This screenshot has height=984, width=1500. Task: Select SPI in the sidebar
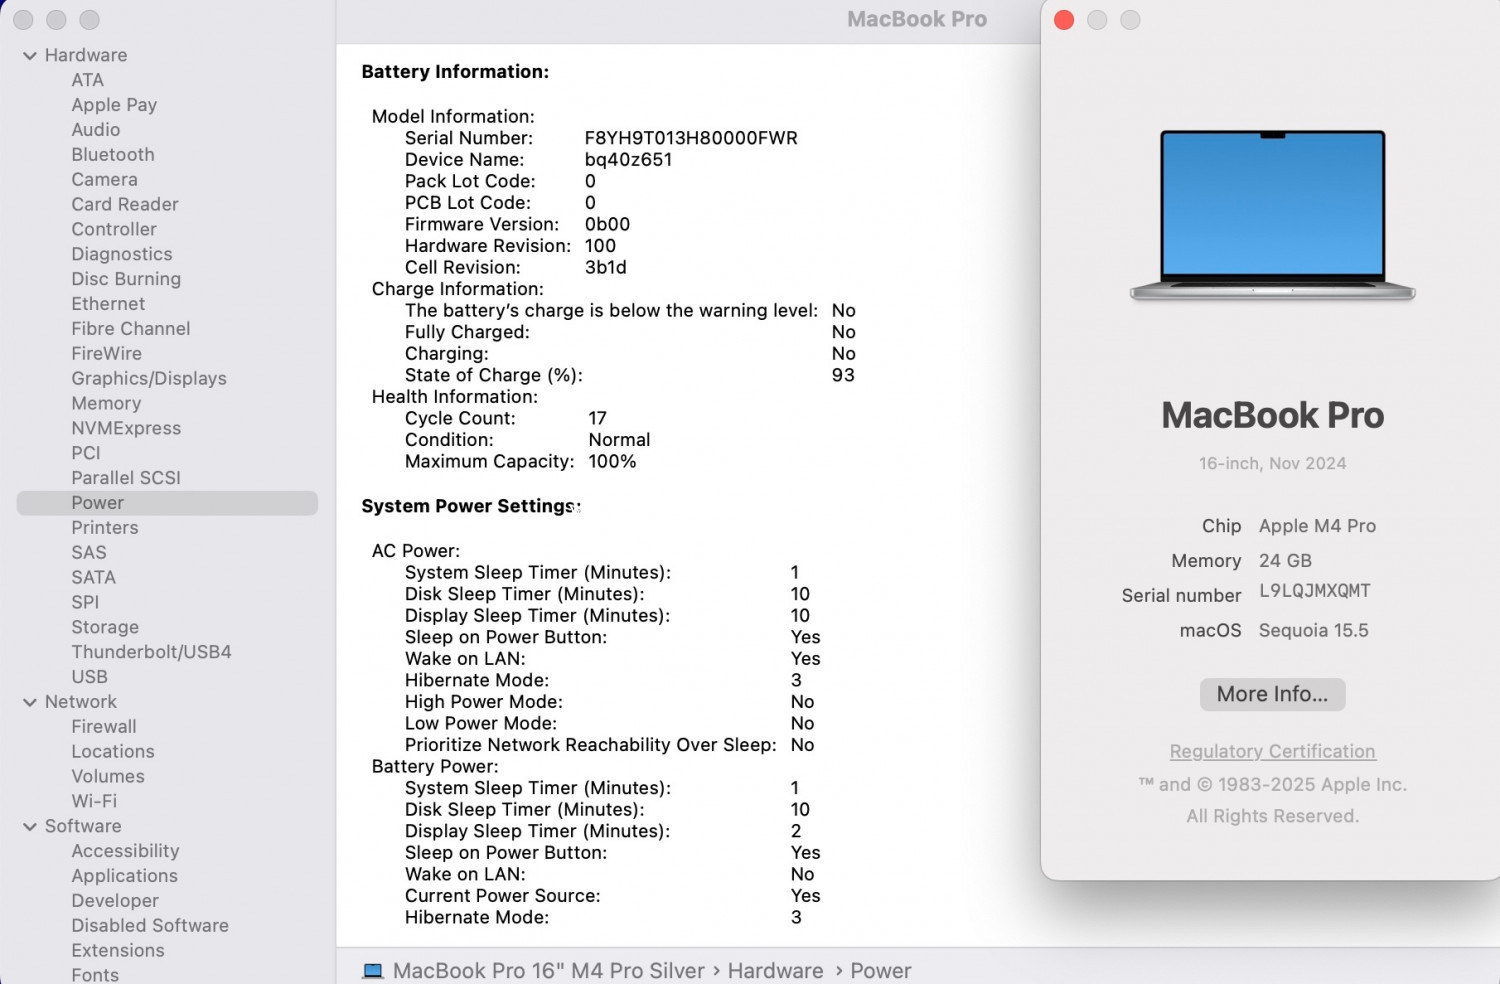pyautogui.click(x=85, y=602)
